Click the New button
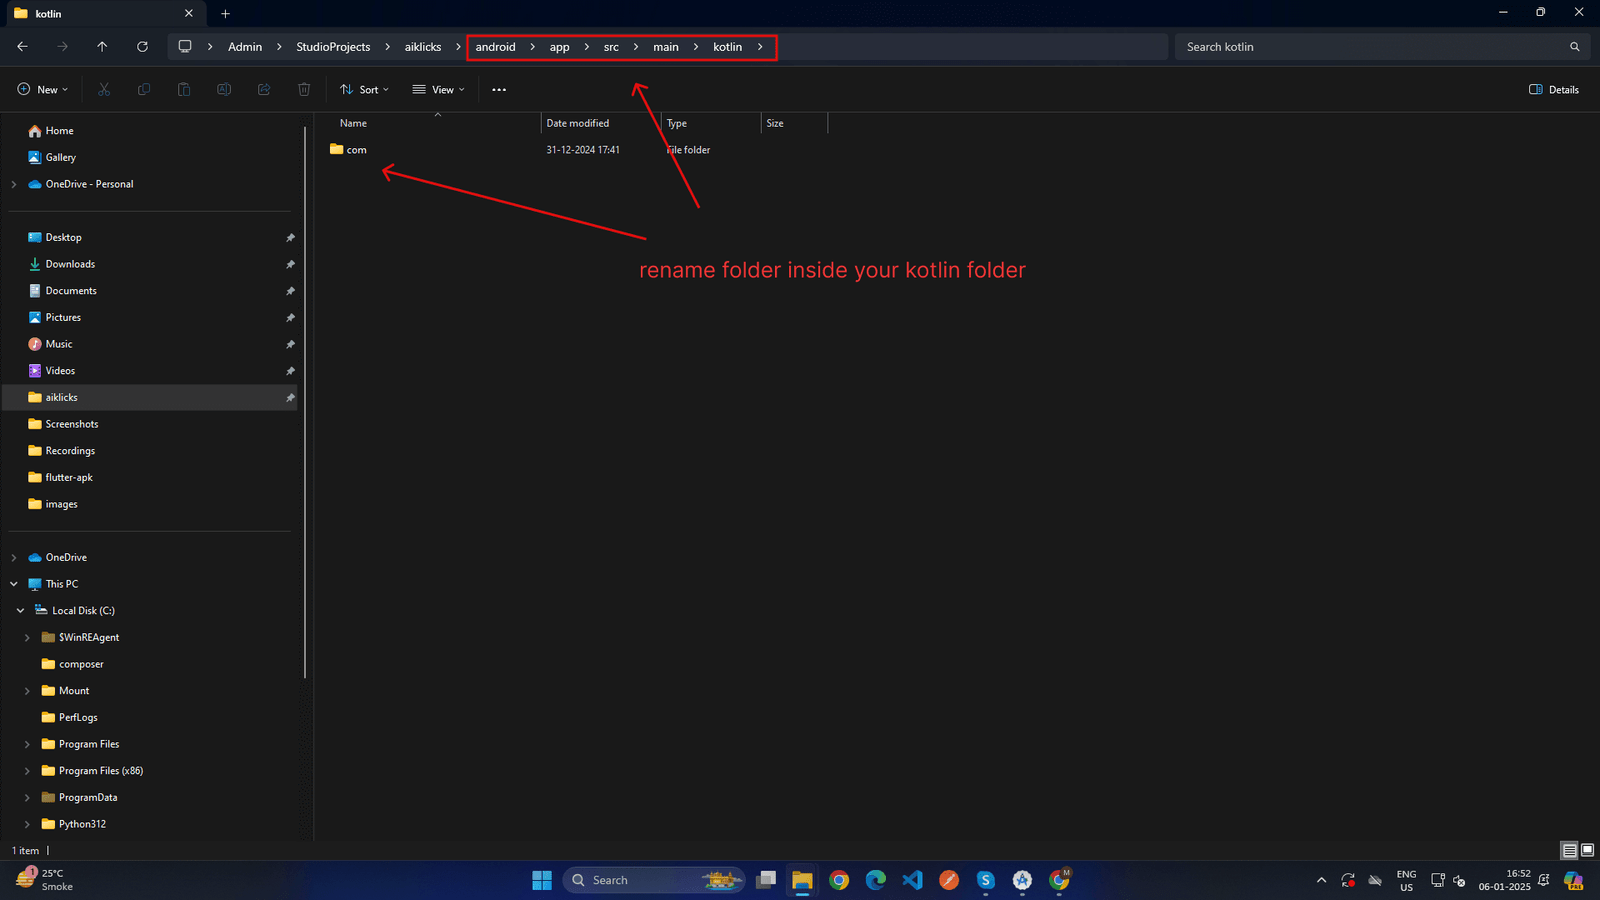Screen dimensions: 1600x900 (x=43, y=90)
